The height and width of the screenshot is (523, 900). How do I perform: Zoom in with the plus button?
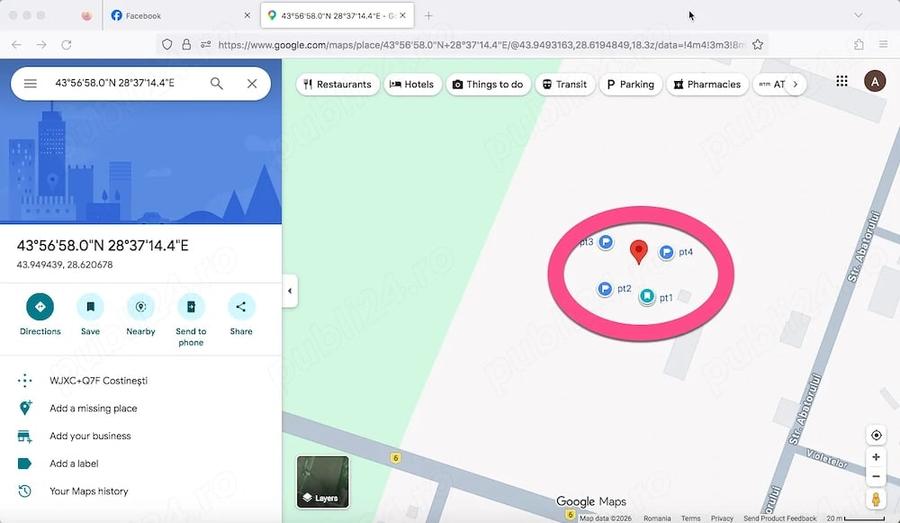pos(876,457)
